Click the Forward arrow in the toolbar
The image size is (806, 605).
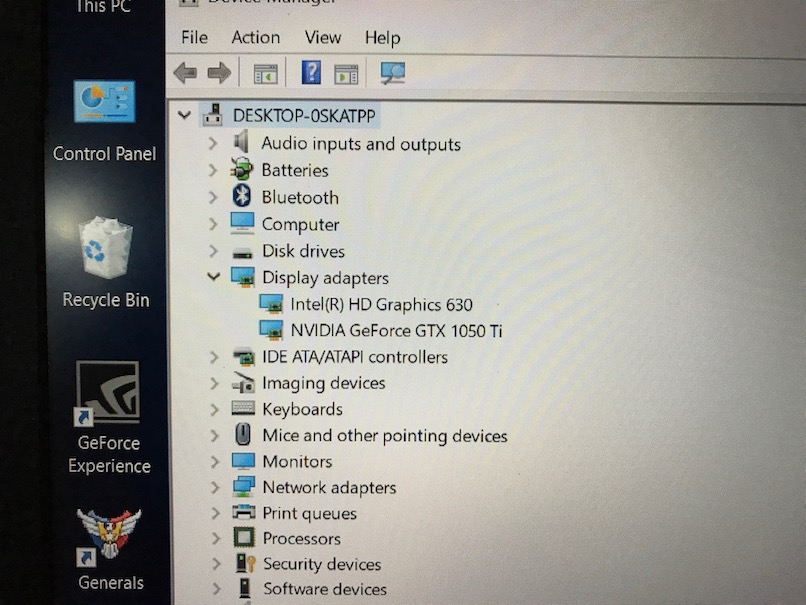219,73
